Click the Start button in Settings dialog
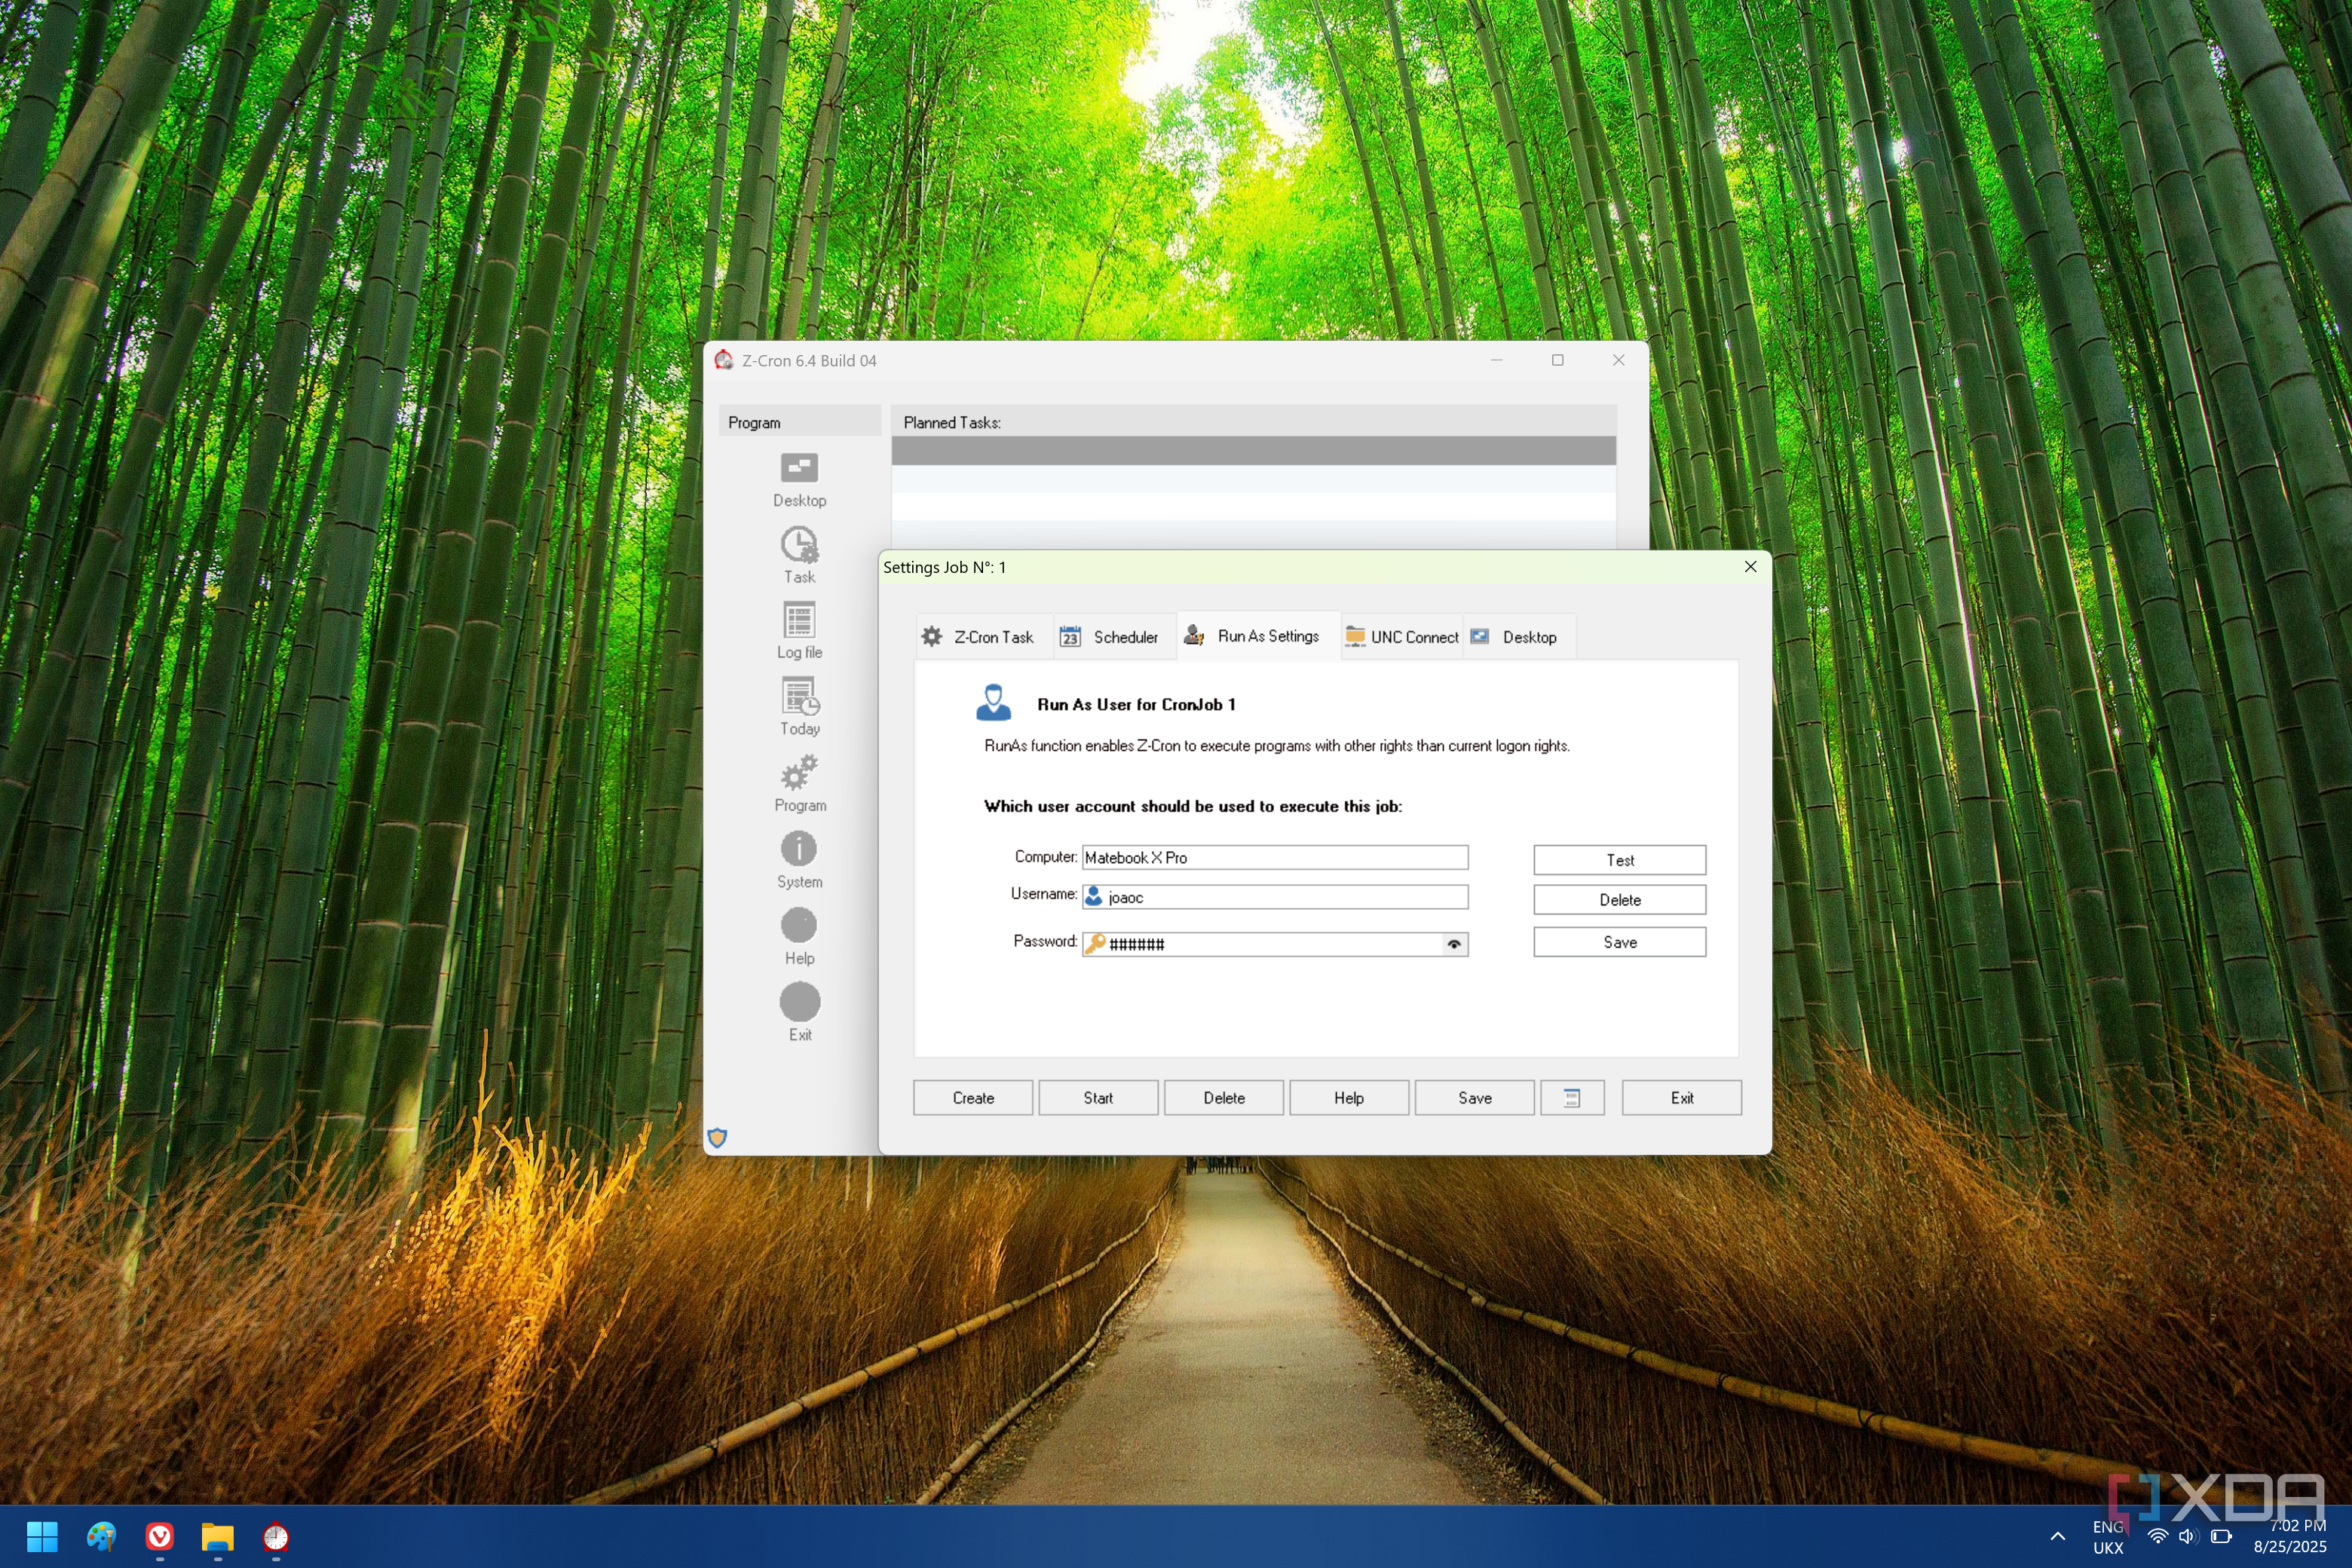This screenshot has width=2352, height=1568. point(1098,1098)
